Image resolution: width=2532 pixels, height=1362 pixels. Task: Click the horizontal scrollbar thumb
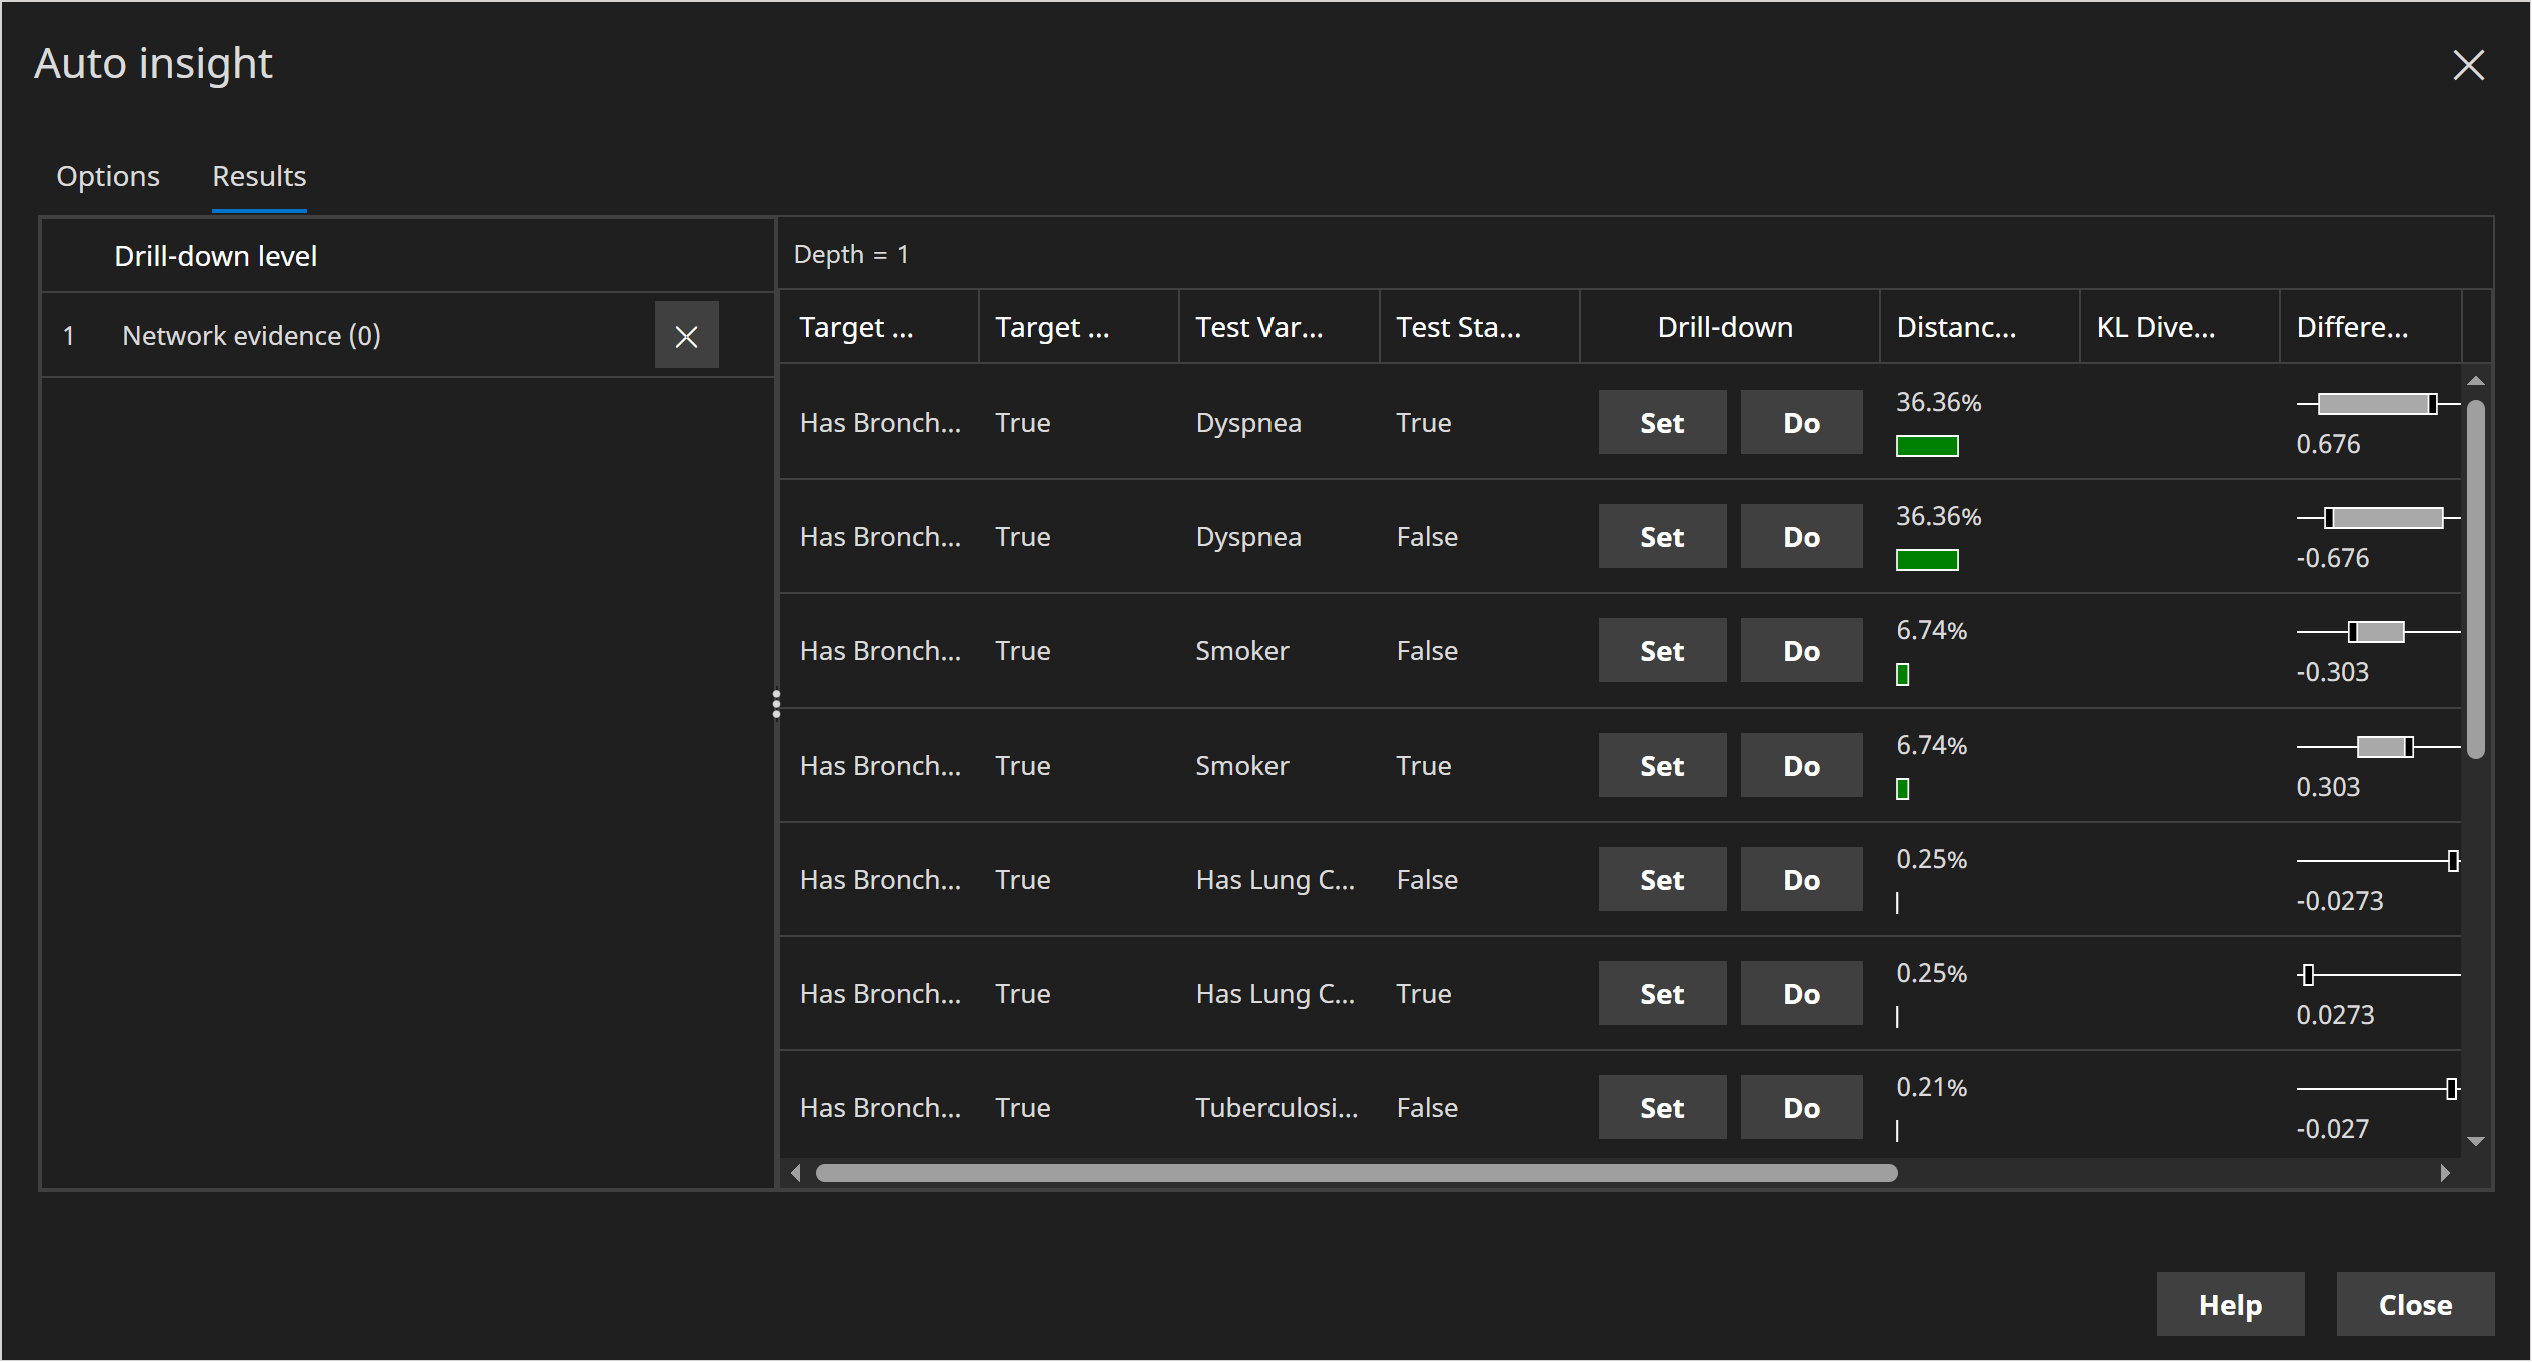pos(1356,1172)
